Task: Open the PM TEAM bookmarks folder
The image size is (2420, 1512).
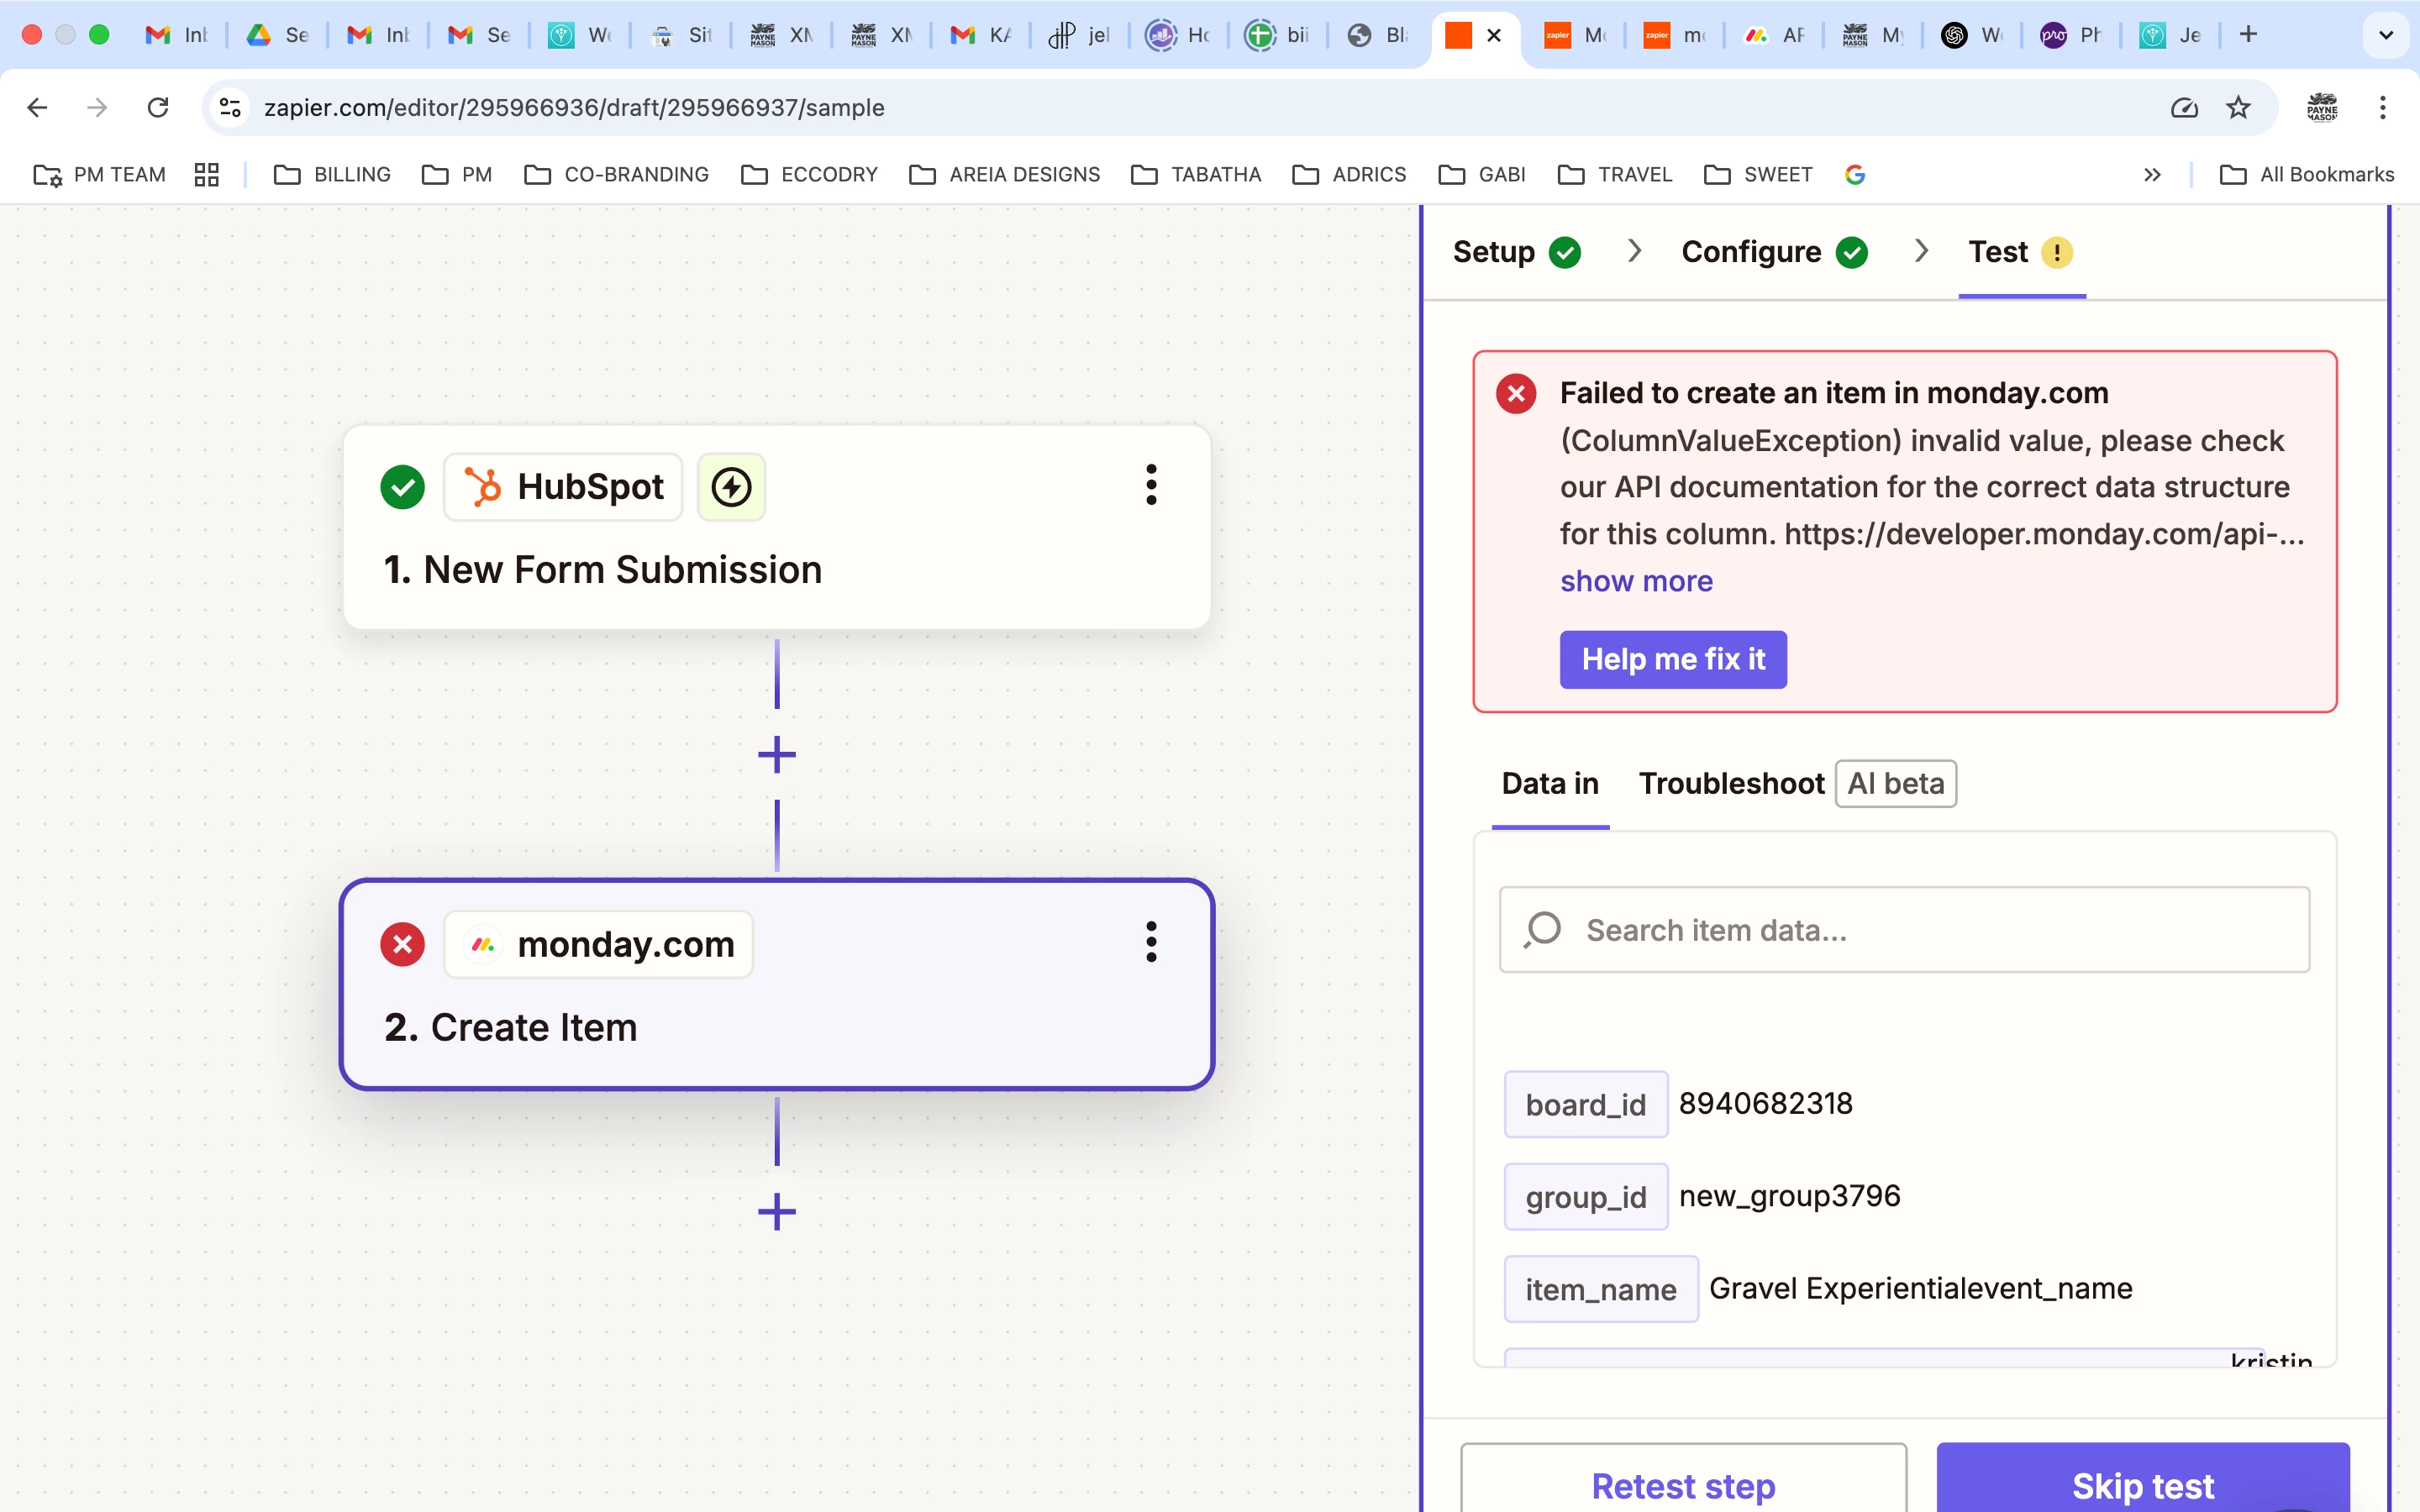Action: click(x=99, y=175)
